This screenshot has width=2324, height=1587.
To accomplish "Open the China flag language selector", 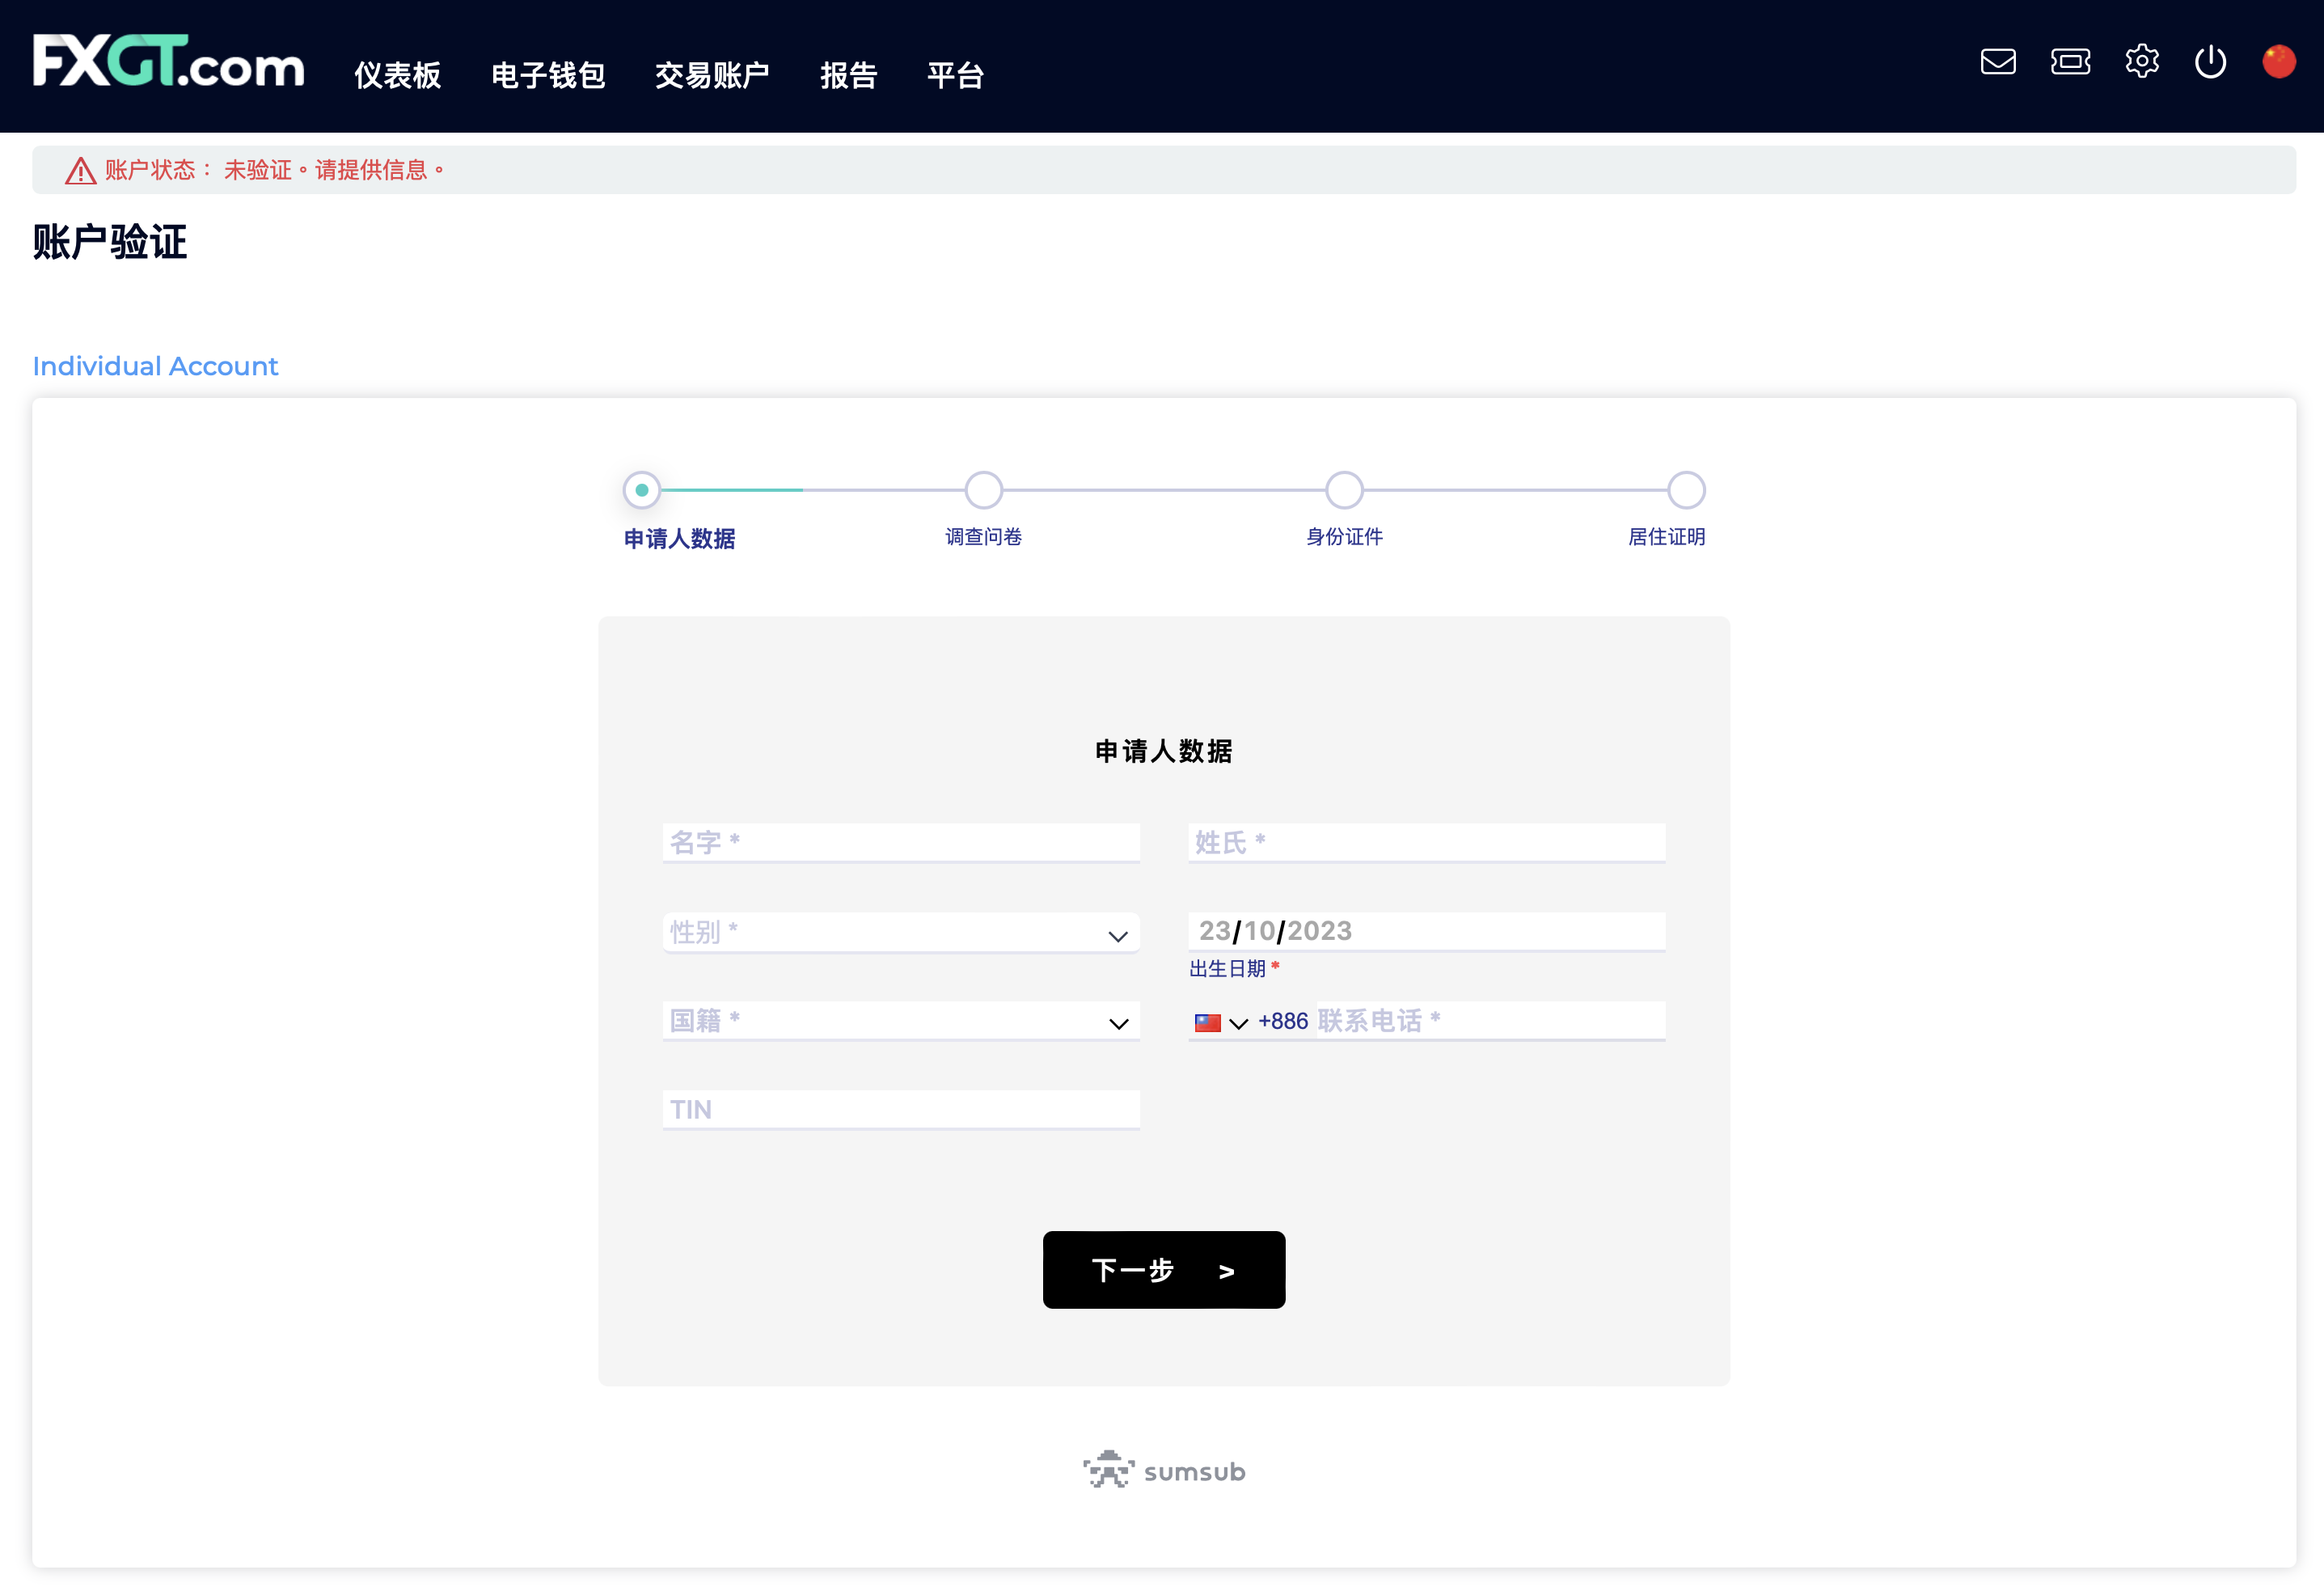I will tap(2279, 61).
